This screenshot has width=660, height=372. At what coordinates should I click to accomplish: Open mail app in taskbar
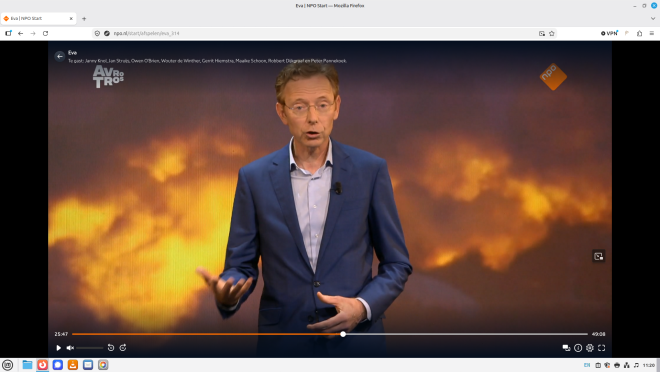(x=88, y=365)
